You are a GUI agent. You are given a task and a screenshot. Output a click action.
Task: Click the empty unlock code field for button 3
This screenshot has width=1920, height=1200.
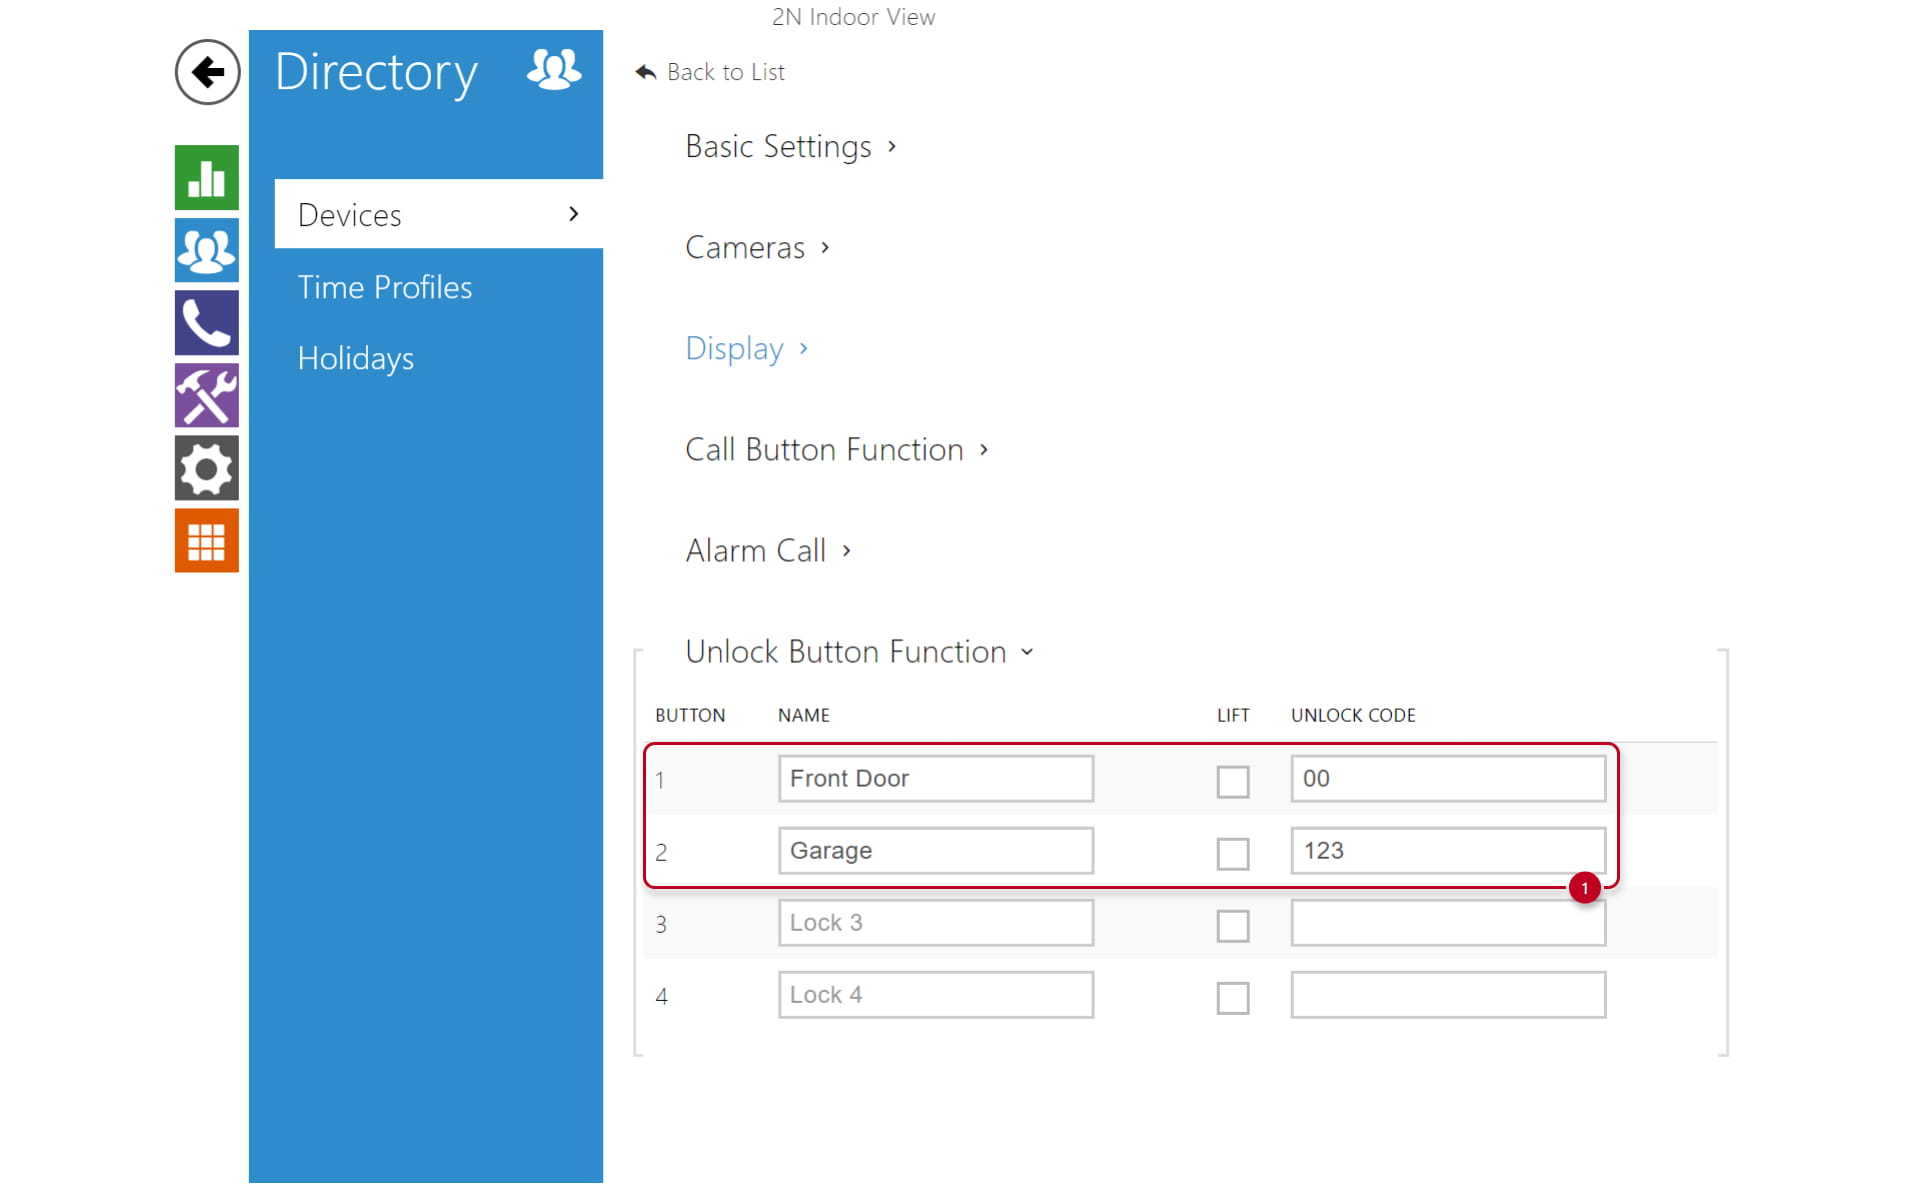pos(1448,922)
